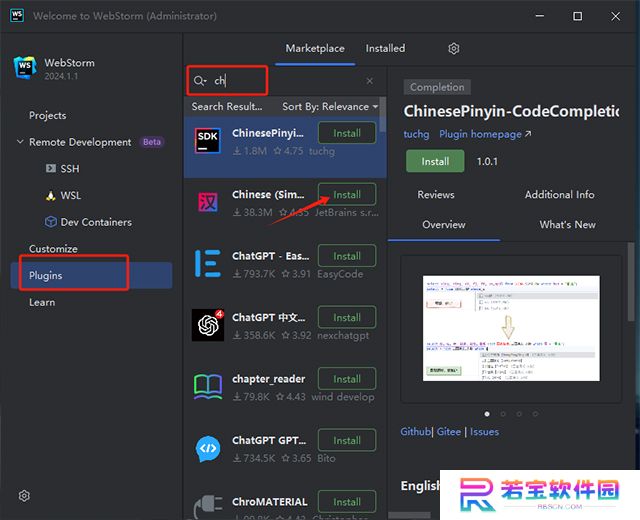Install the ChinesePinyin plugin from list
640x520 pixels.
pyautogui.click(x=347, y=133)
